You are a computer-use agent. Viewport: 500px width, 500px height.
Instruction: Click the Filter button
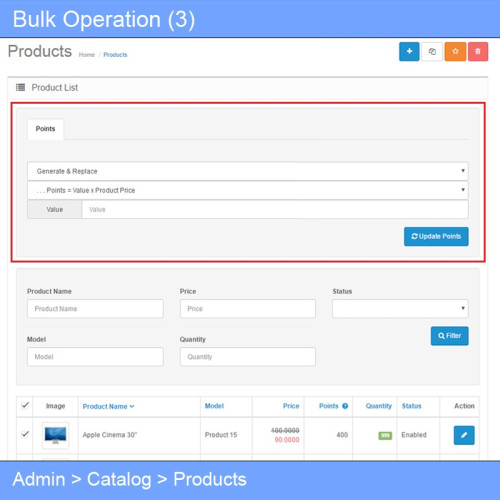[x=449, y=336]
